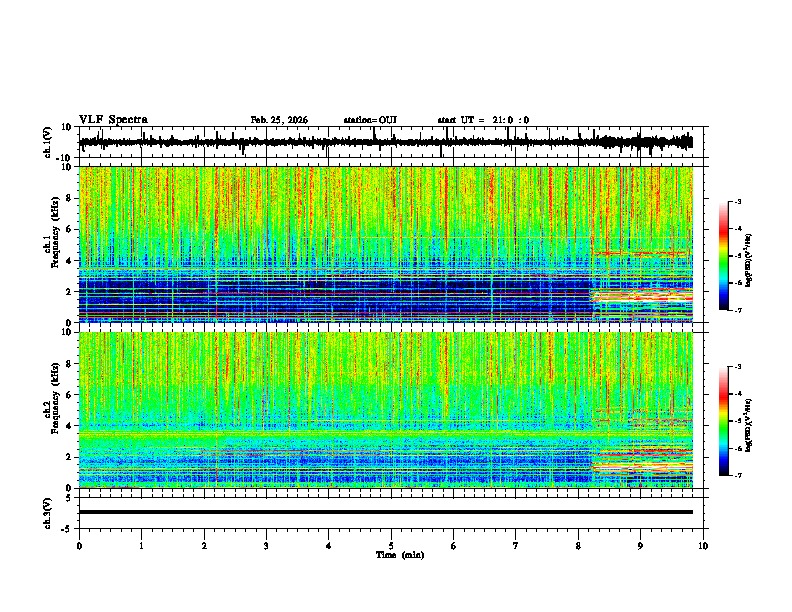Click the "-7" label below ch.2 colorbar
792x612 pixels.
click(737, 475)
